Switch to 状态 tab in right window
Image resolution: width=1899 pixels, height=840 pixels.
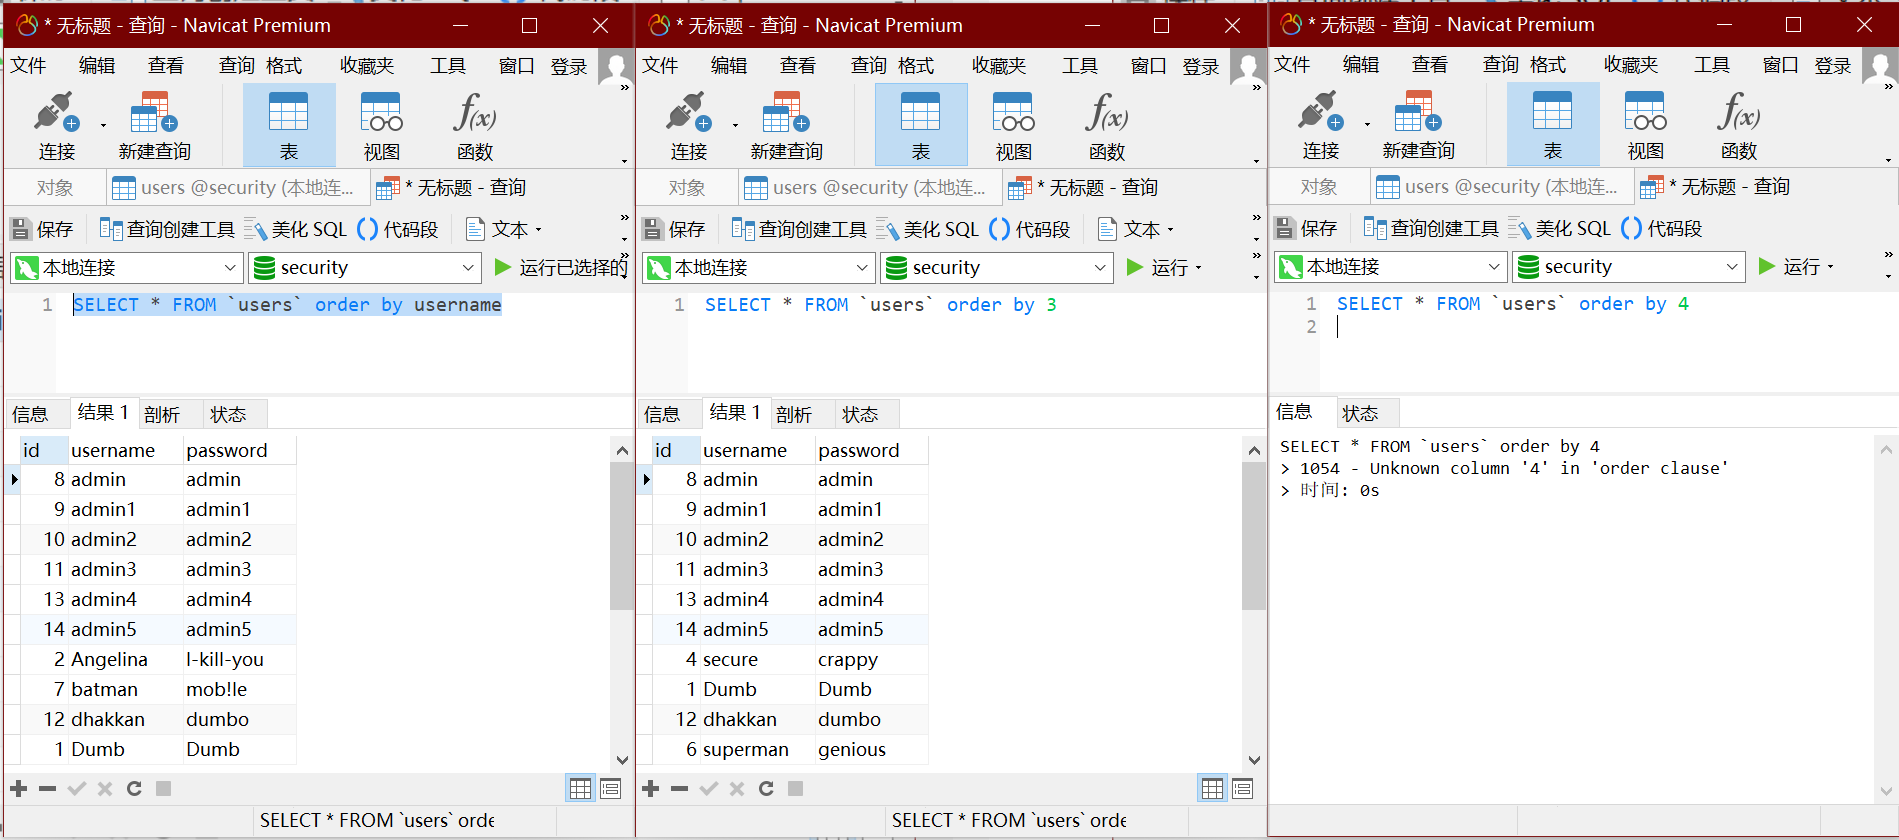click(x=1360, y=413)
